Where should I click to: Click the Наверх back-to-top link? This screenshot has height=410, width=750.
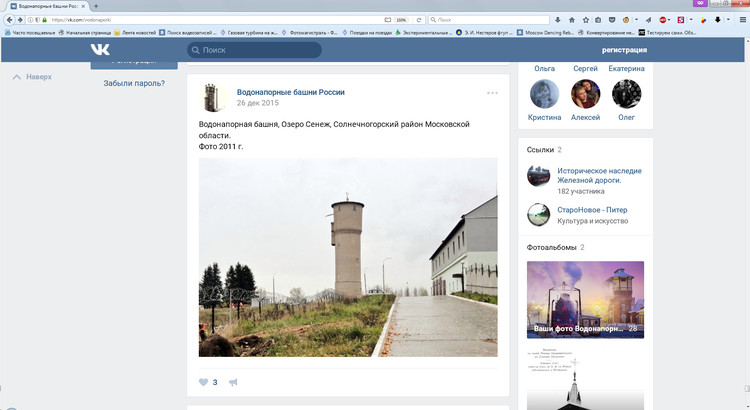pos(32,77)
